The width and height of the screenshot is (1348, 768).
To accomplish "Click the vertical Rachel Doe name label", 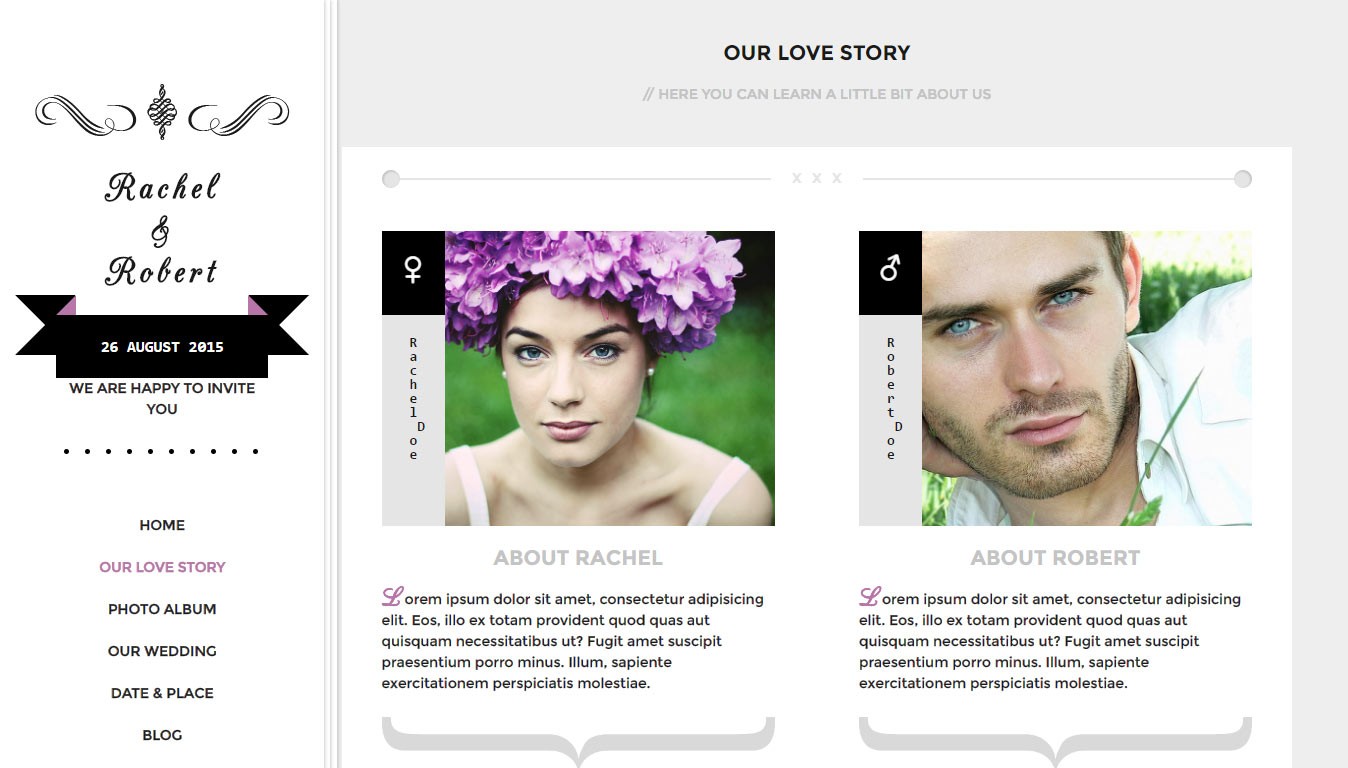I will point(414,398).
